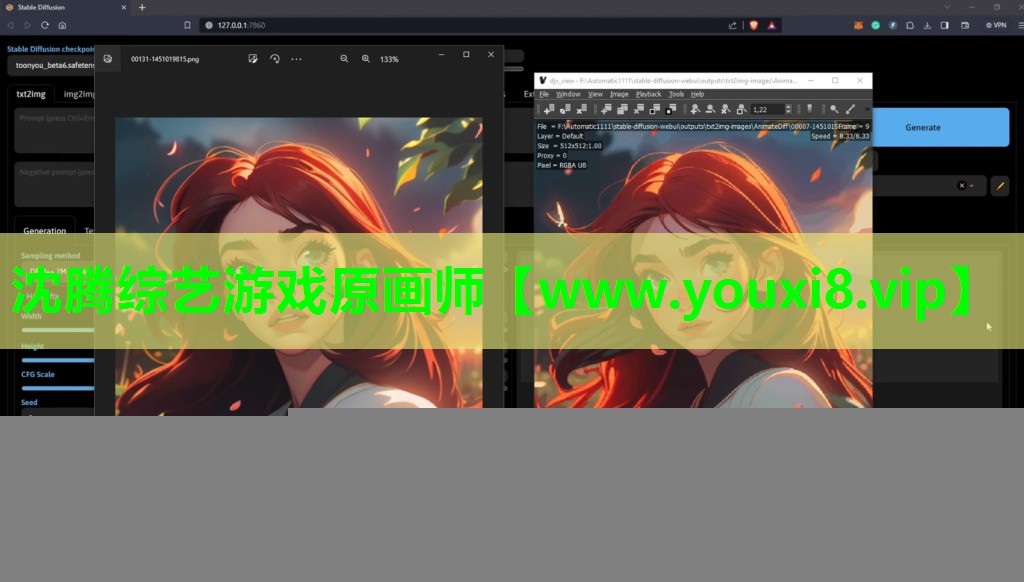This screenshot has height=582, width=1024.
Task: Open the View menu in djv_view
Action: [595, 94]
